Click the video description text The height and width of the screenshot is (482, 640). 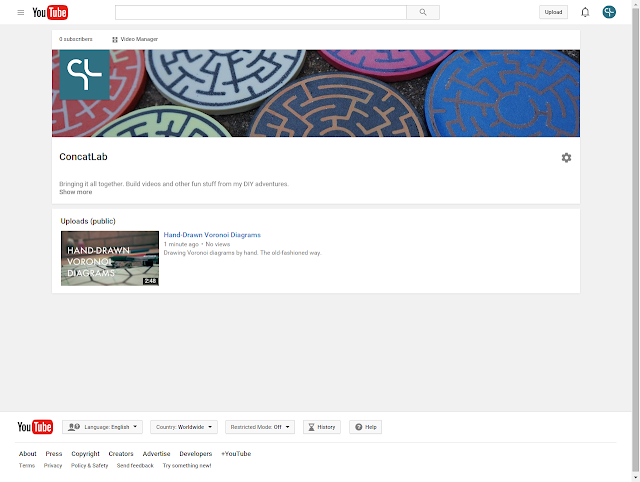point(242,253)
